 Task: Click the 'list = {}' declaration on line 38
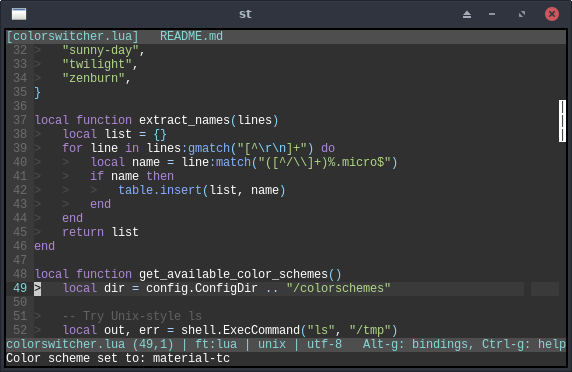point(135,134)
